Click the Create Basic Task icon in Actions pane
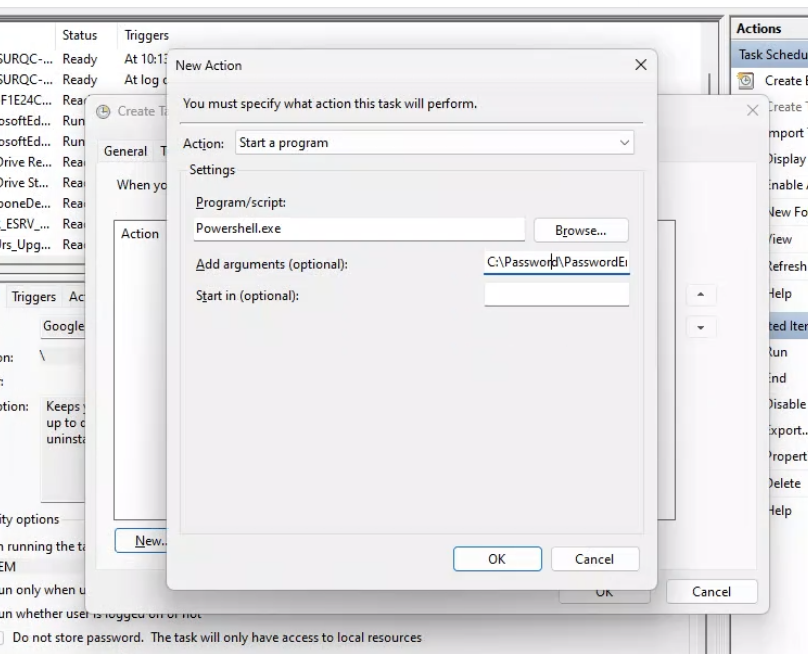Screen dimensions: 808x654 (x=746, y=80)
